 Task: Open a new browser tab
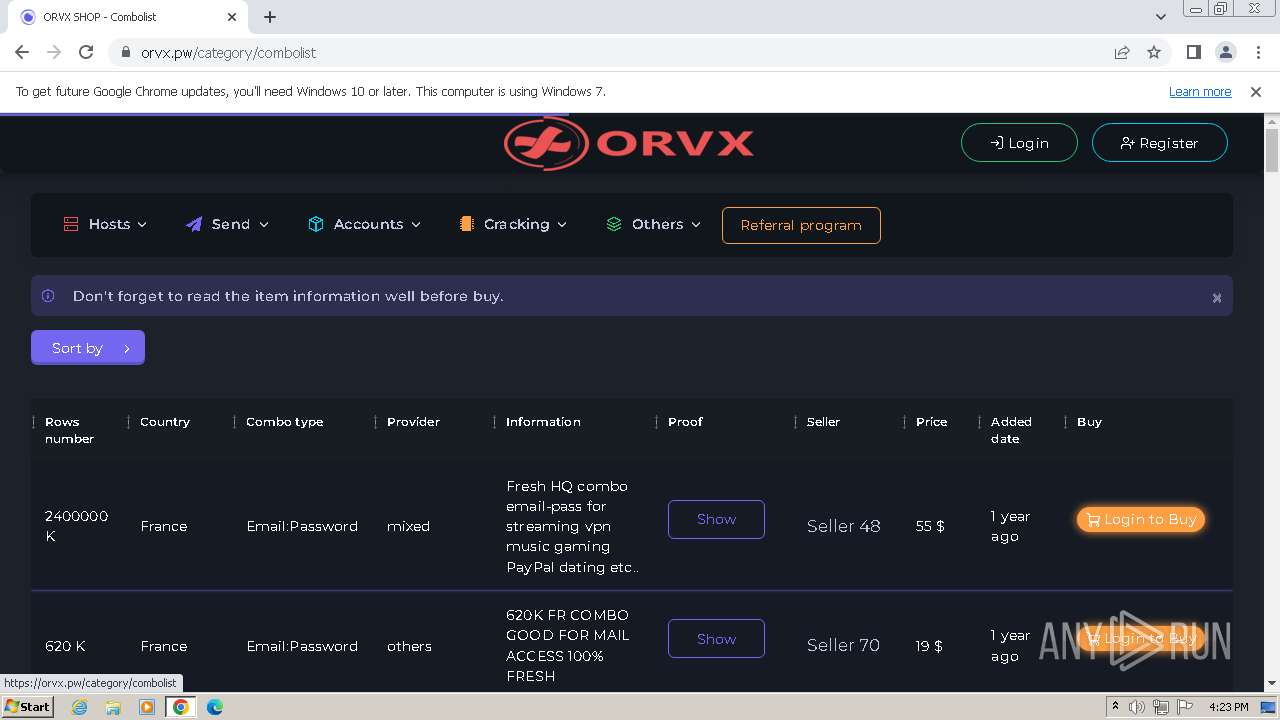tap(270, 17)
